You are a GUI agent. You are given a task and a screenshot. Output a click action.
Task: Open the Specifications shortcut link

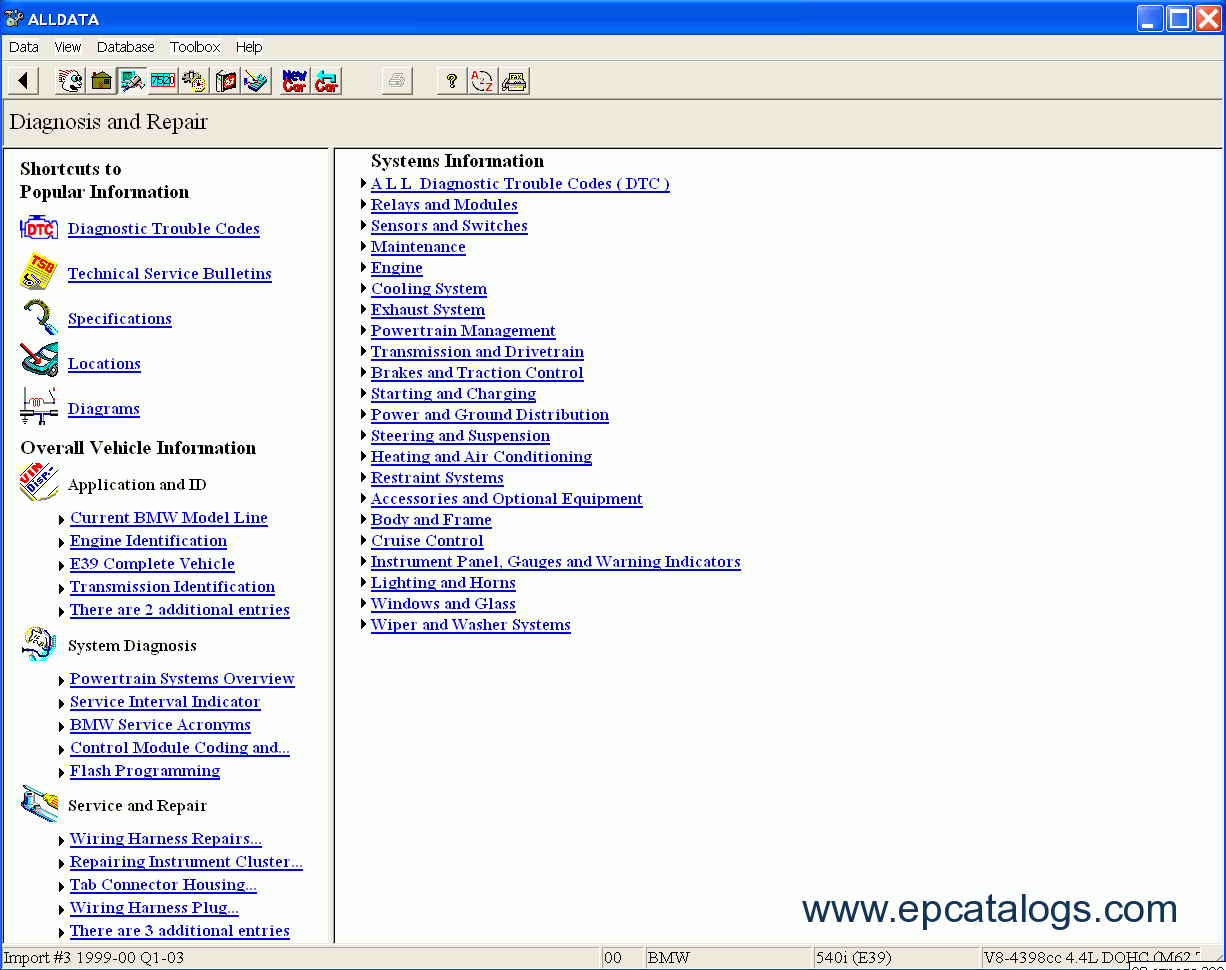120,319
